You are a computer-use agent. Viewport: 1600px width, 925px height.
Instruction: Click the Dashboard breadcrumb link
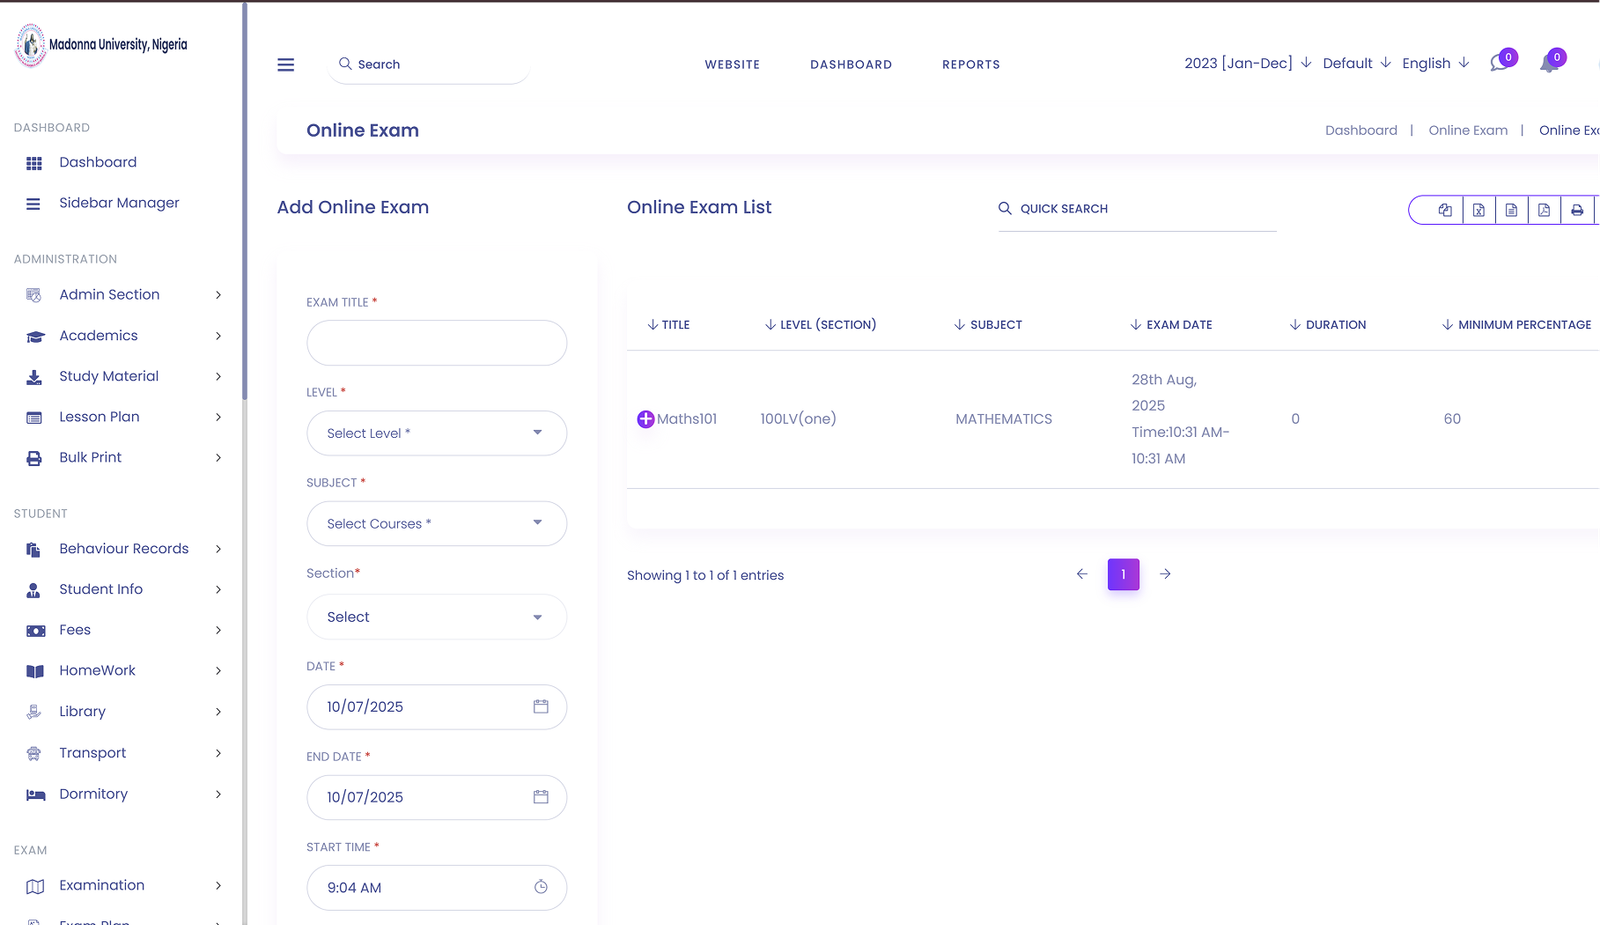1361,130
